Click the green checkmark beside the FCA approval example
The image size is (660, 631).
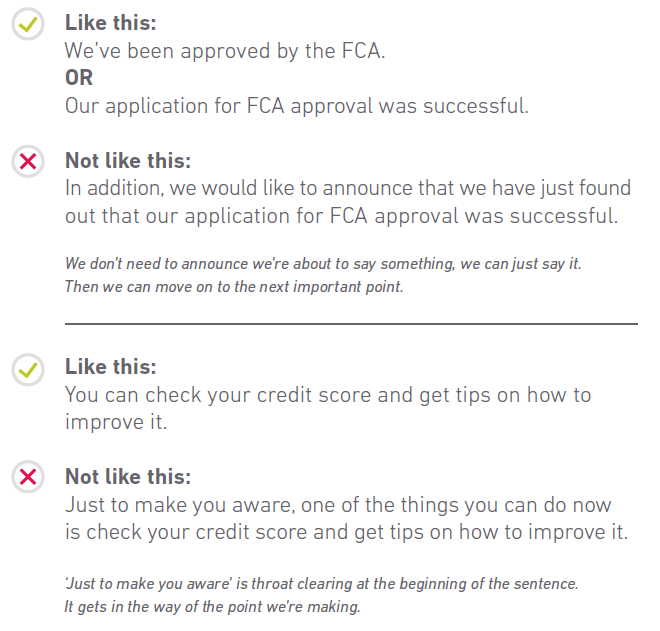point(28,25)
